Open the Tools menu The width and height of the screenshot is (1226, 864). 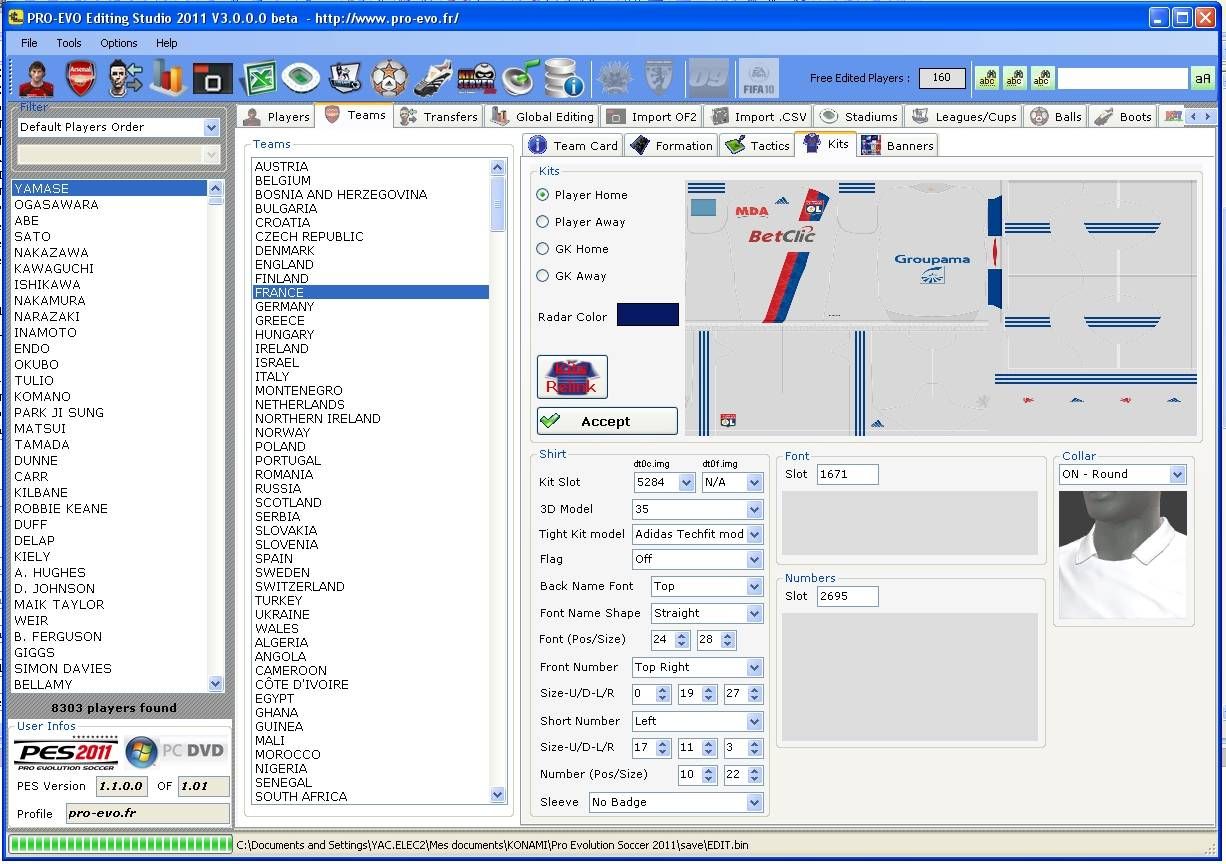click(69, 43)
